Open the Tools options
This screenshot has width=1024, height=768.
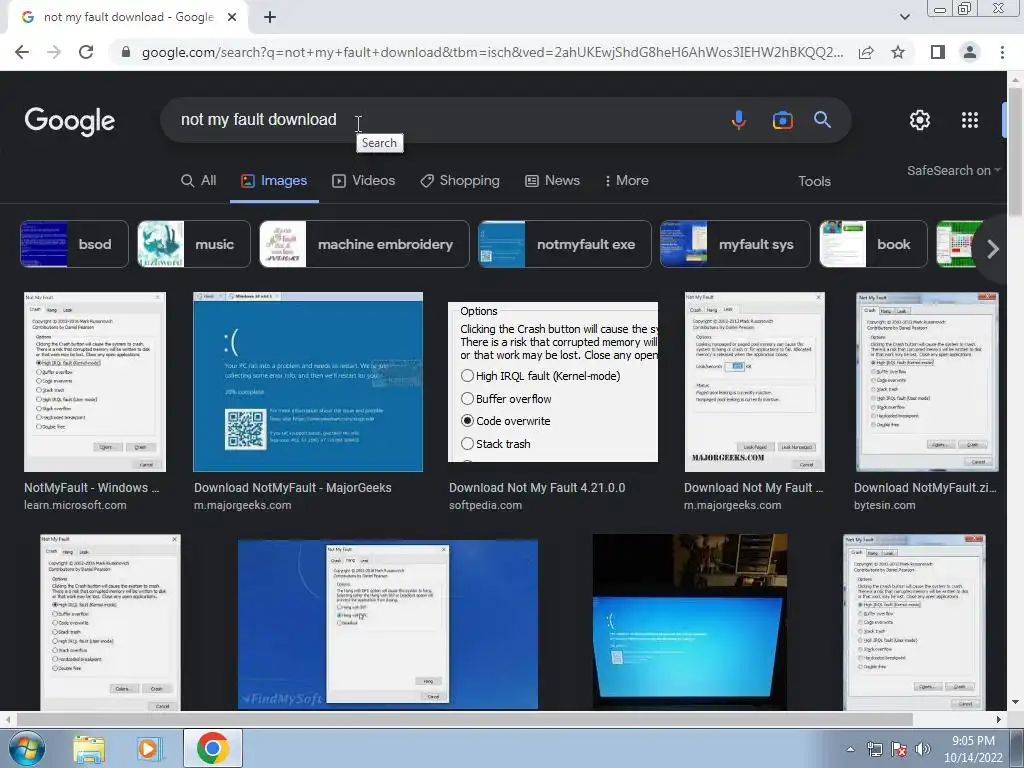814,182
